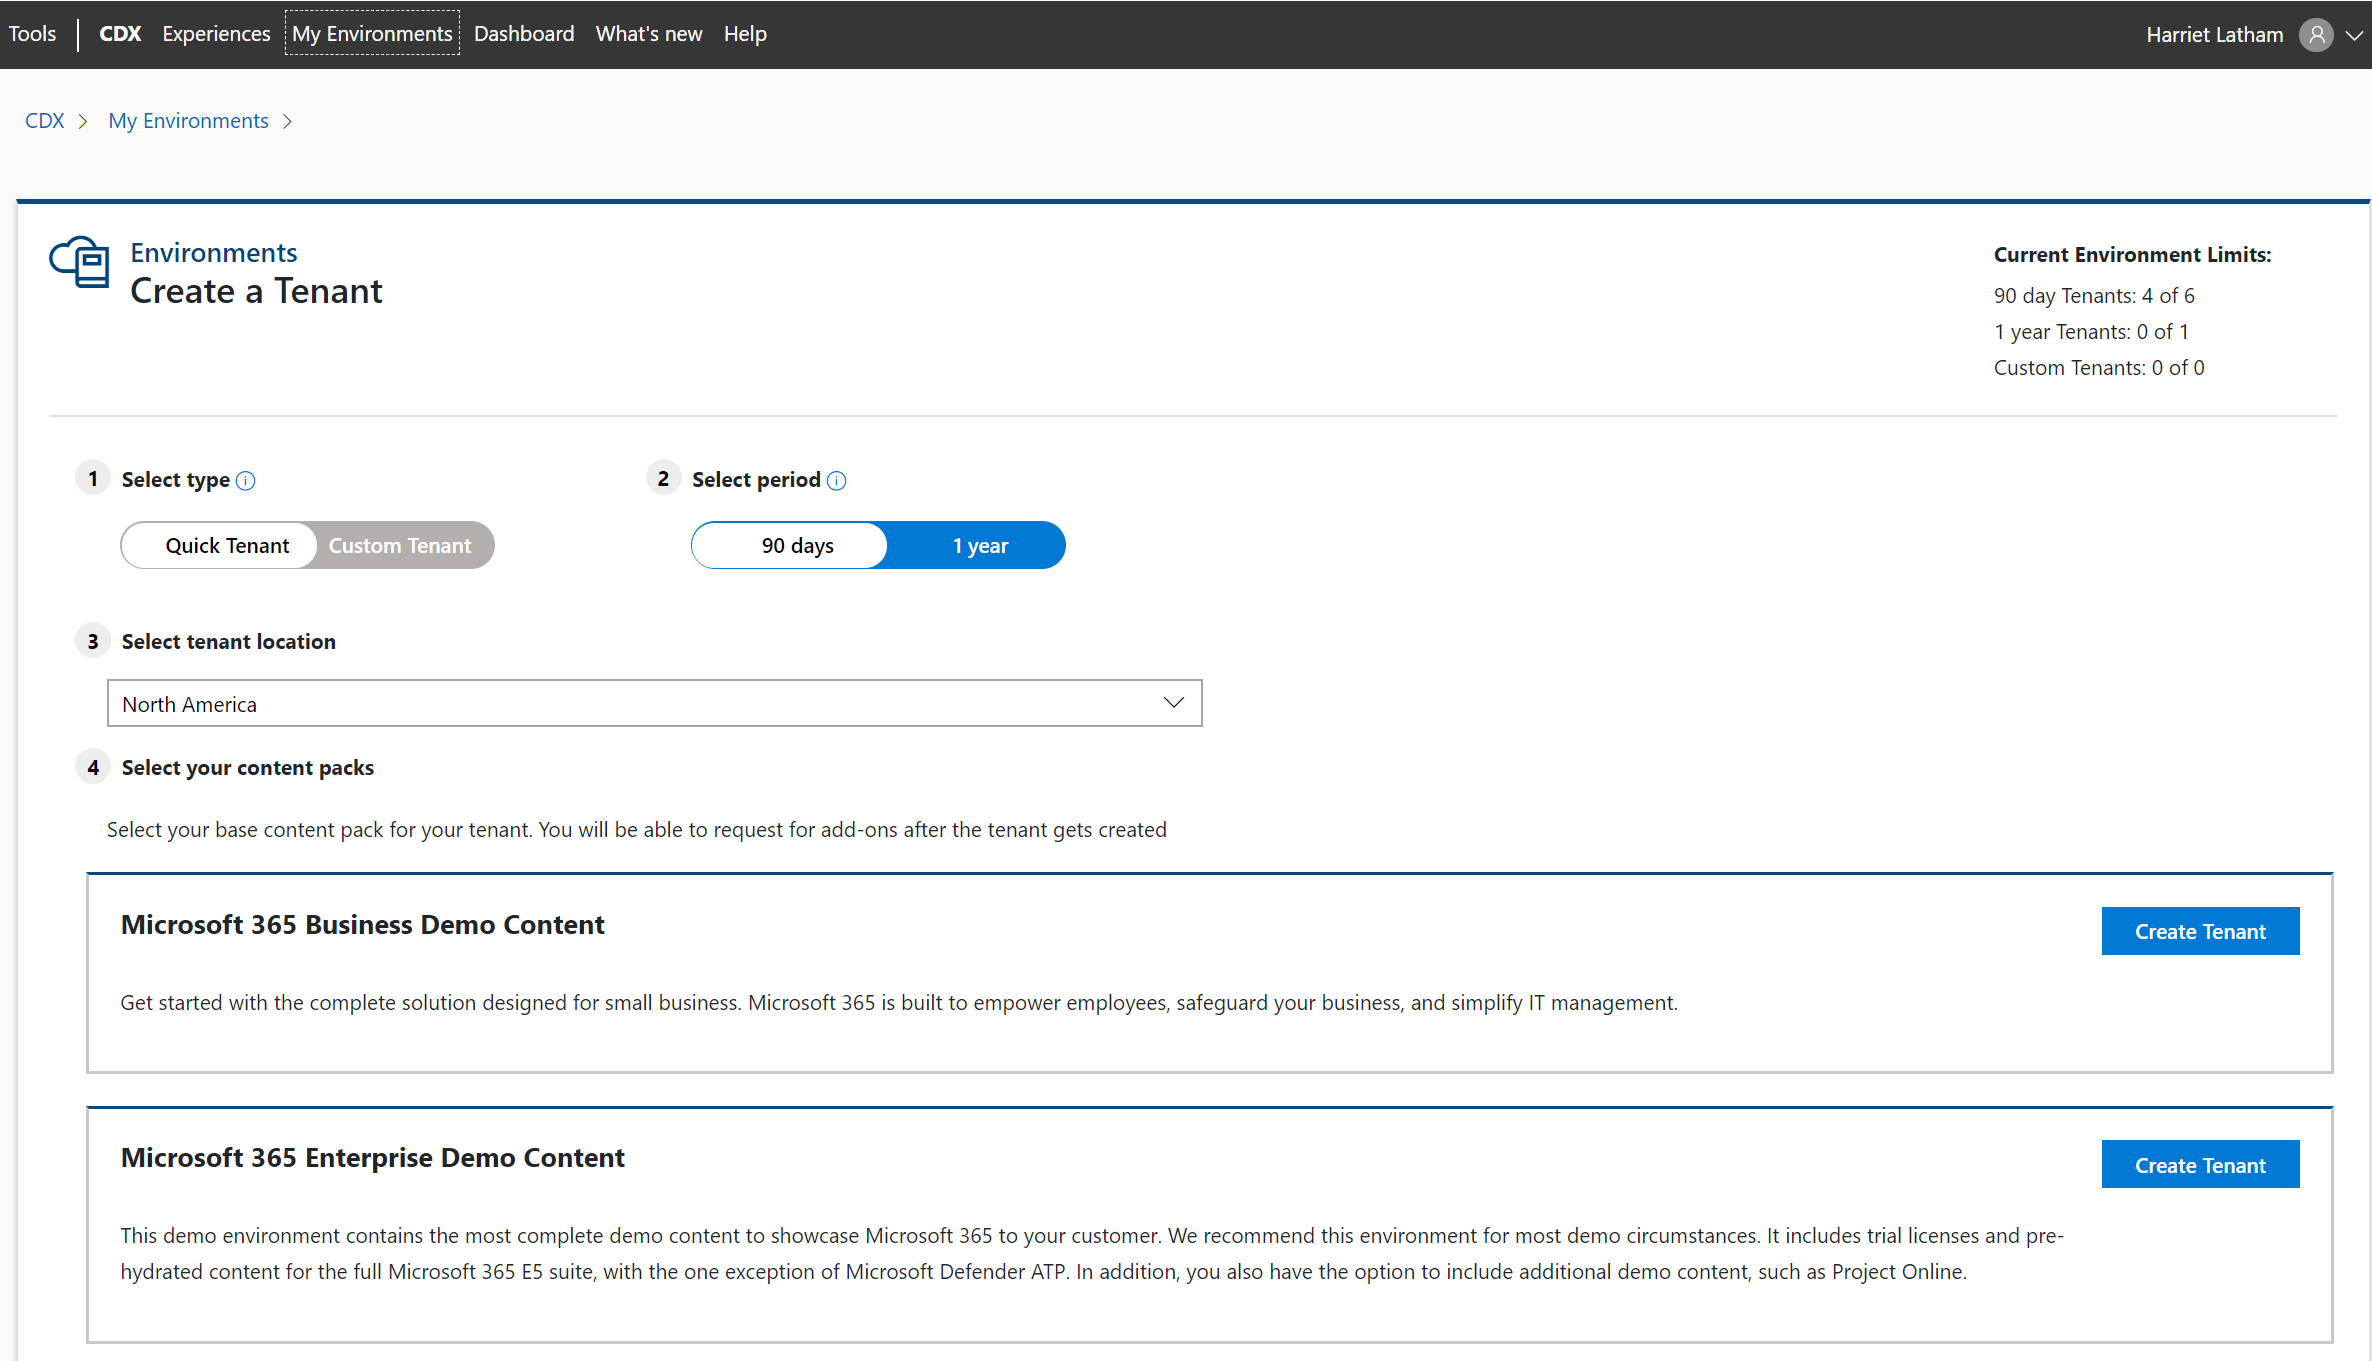This screenshot has width=2372, height=1361.
Task: Open the Tools menu in the top bar
Action: click(x=32, y=34)
